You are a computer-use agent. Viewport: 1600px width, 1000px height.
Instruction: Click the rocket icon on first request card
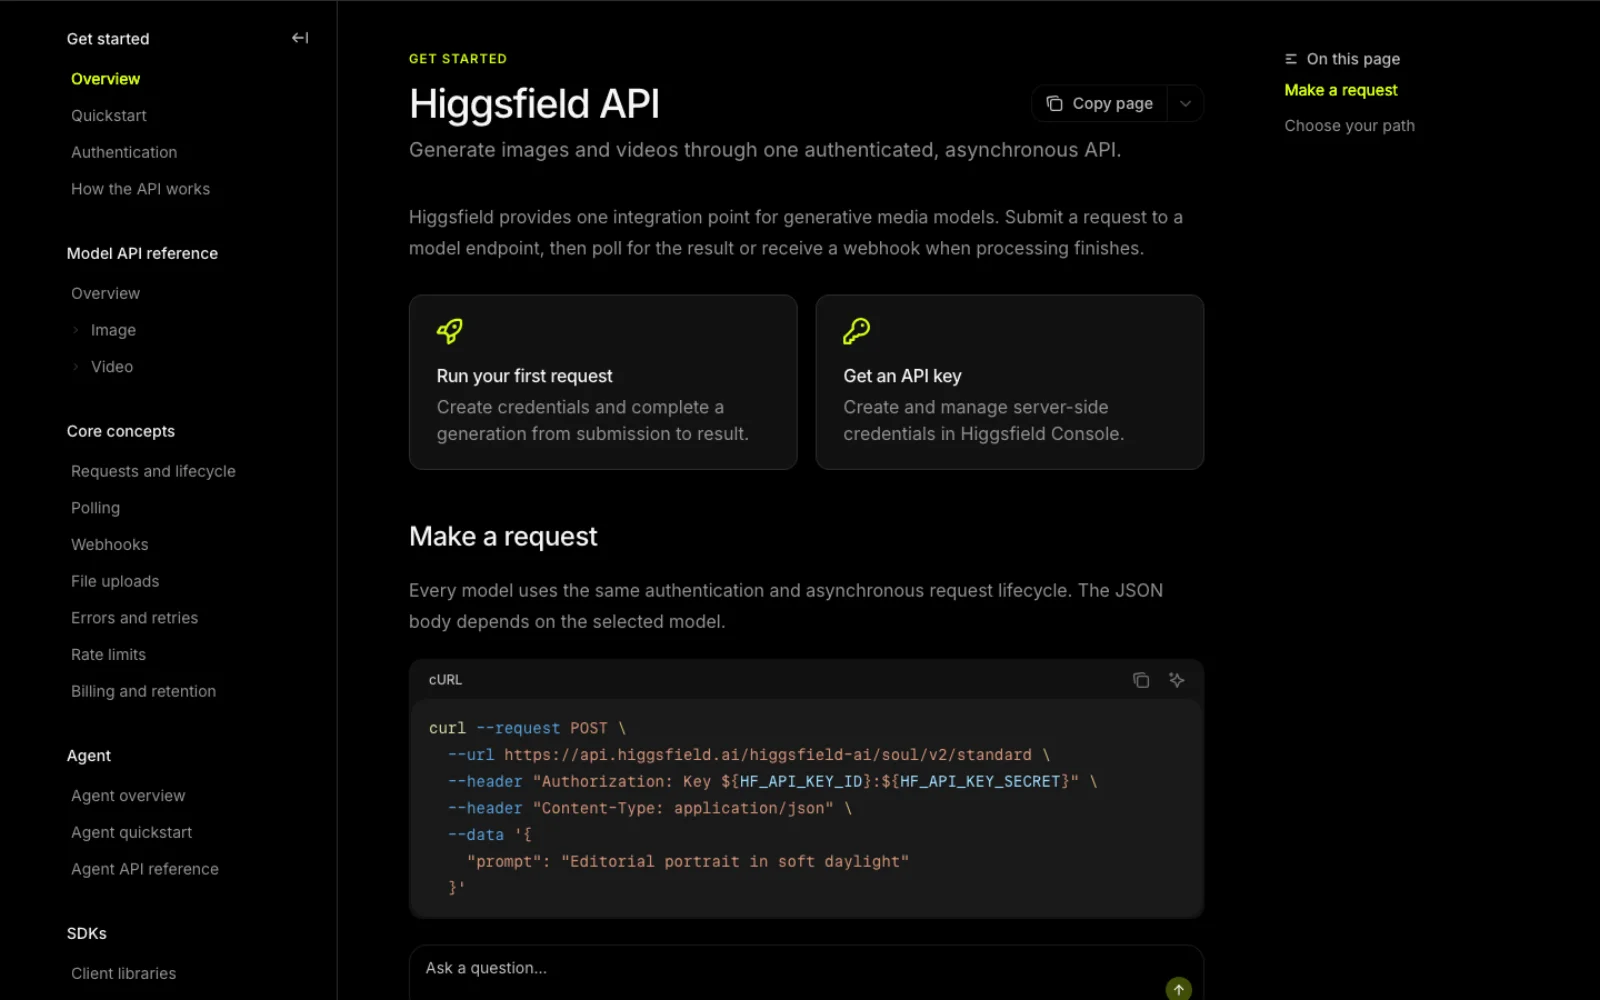click(450, 331)
